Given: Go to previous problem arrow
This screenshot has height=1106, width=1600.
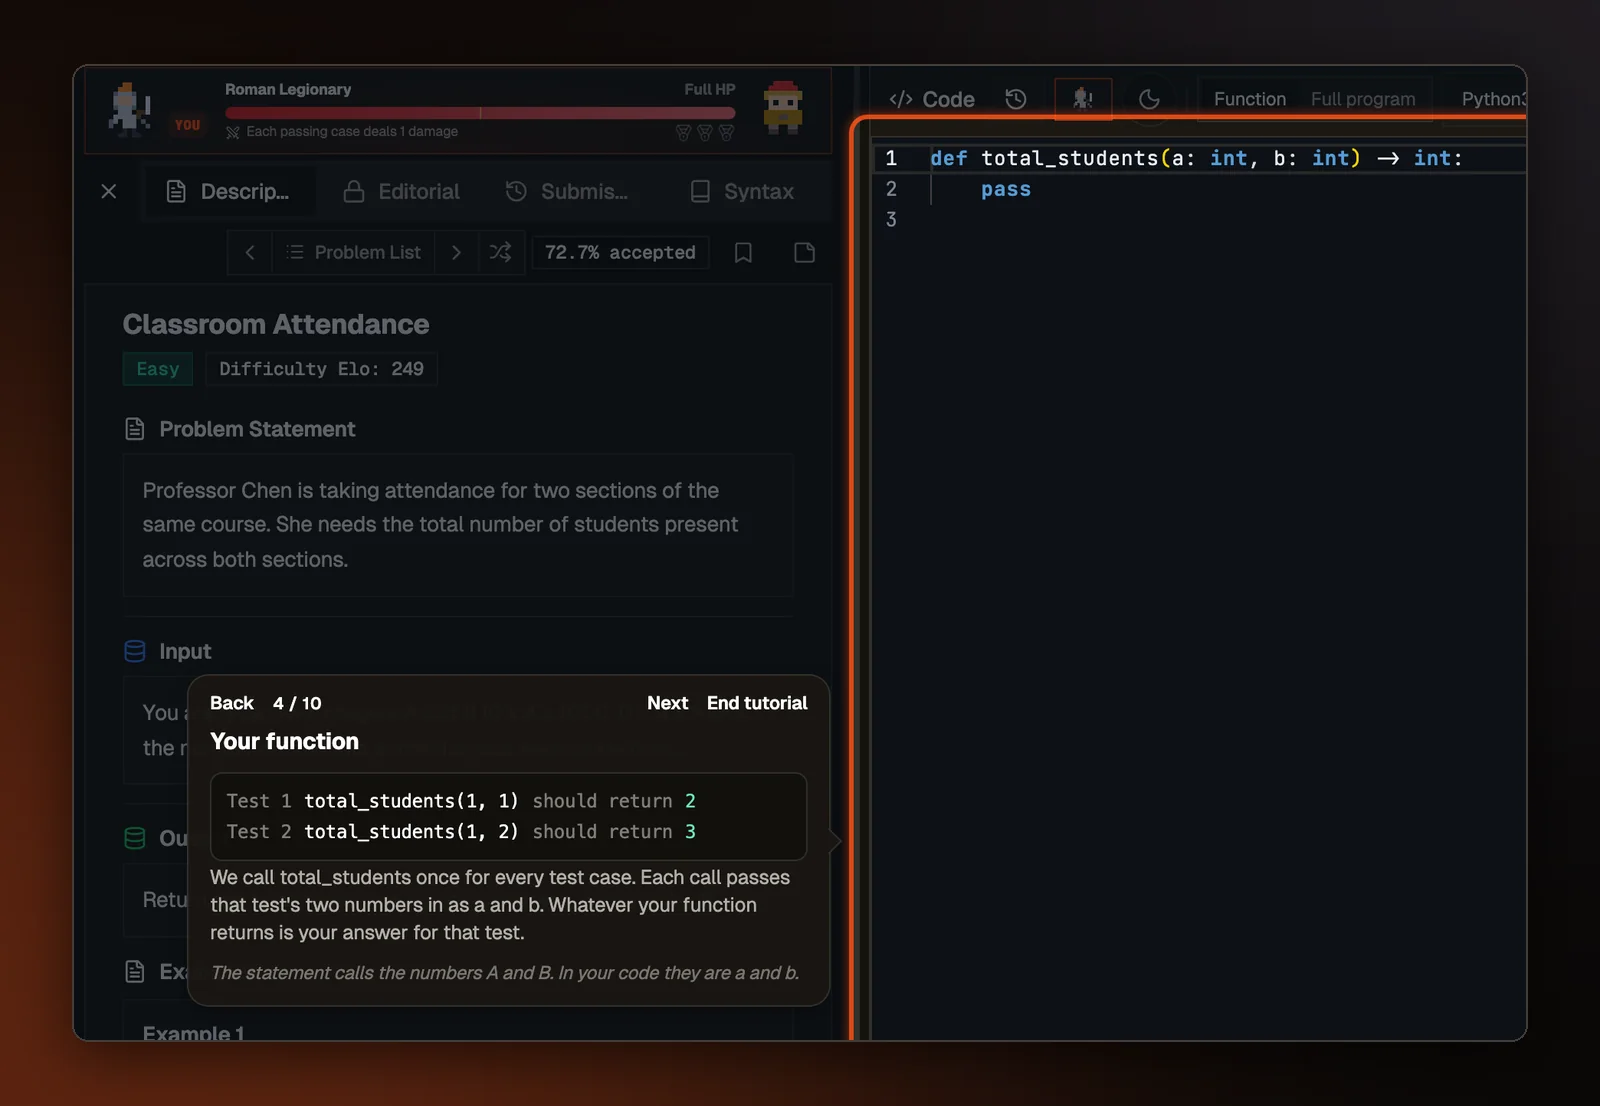Looking at the screenshot, I should pyautogui.click(x=250, y=253).
